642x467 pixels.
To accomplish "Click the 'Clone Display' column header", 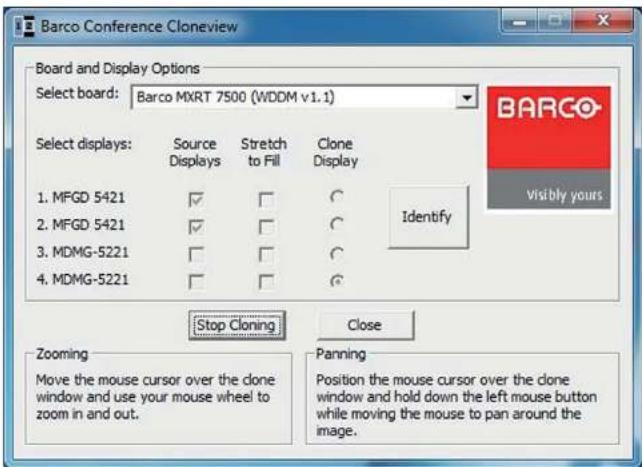I will [x=335, y=152].
